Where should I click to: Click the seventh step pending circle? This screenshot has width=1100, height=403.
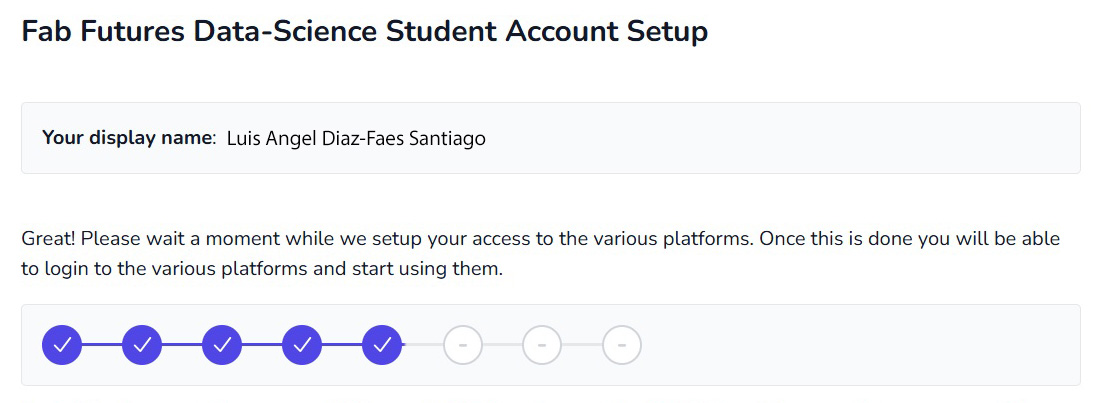click(x=542, y=345)
